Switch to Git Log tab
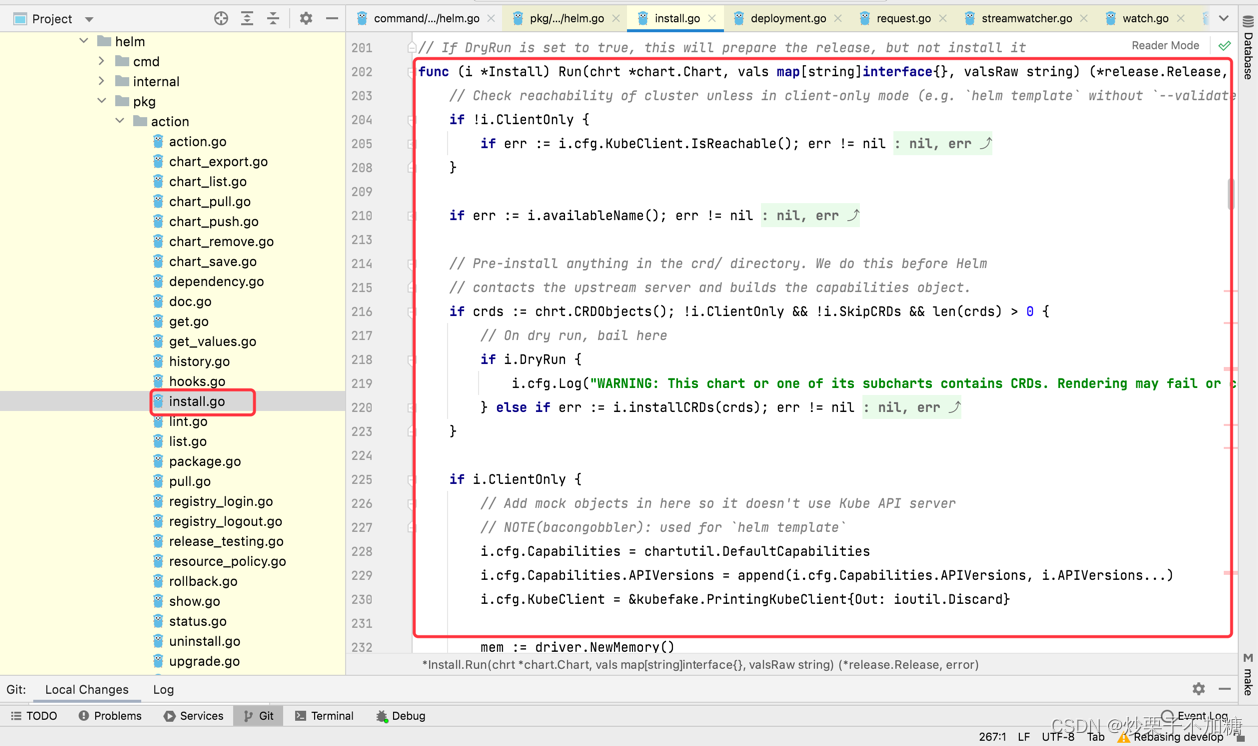Screen dimensions: 1258x746 coord(163,689)
